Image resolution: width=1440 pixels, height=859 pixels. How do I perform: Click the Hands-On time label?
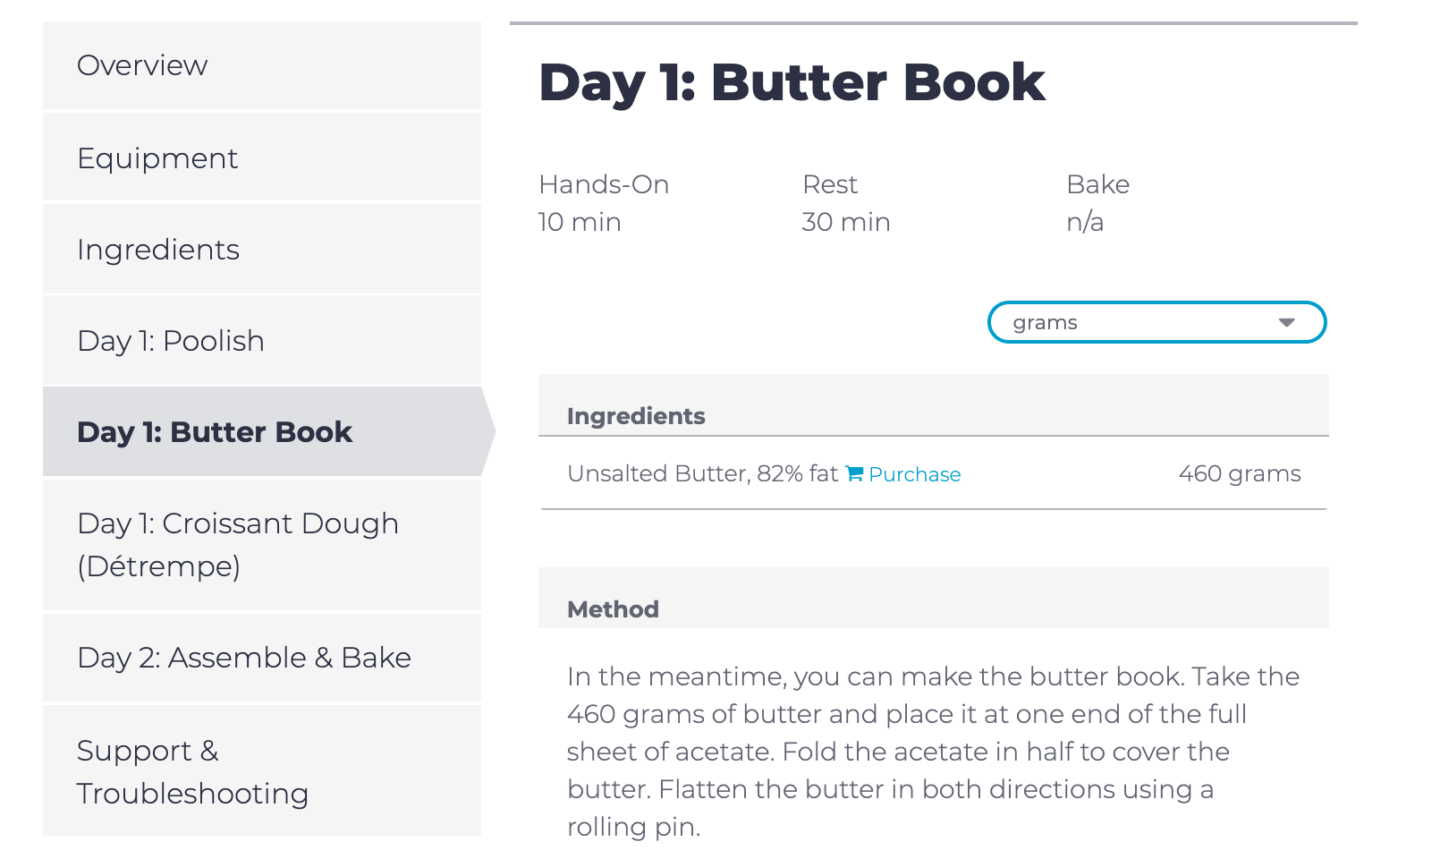pyautogui.click(x=603, y=184)
